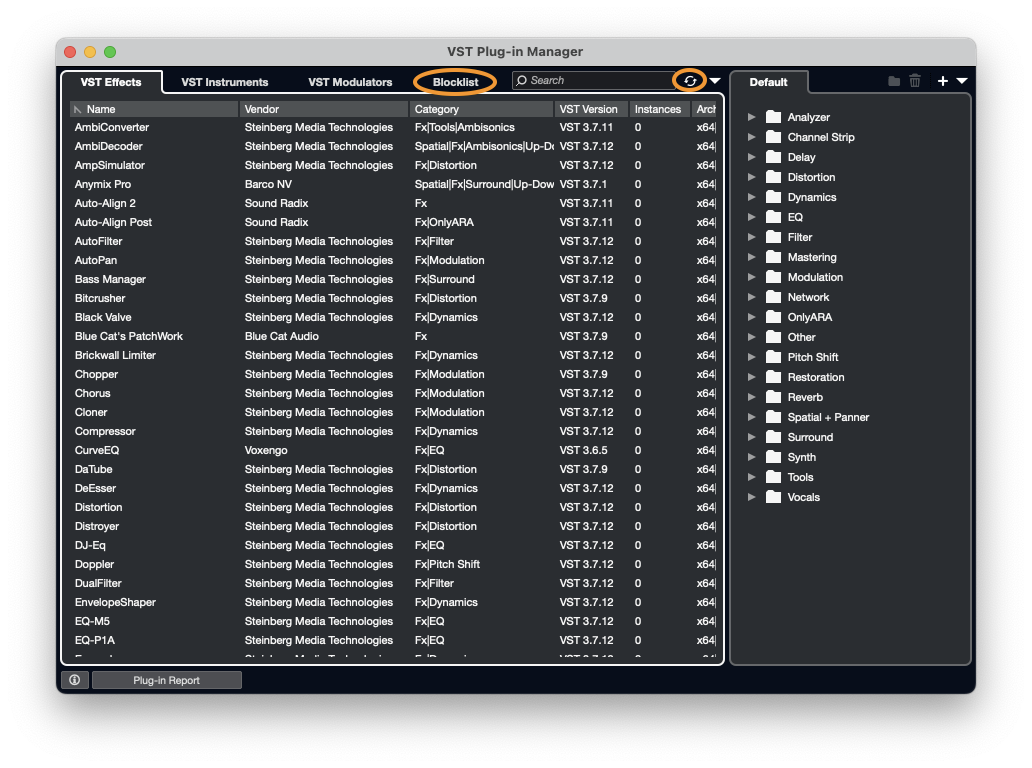Click the Fx|Pitch Shift category cell
This screenshot has width=1032, height=768.
pyautogui.click(x=448, y=564)
